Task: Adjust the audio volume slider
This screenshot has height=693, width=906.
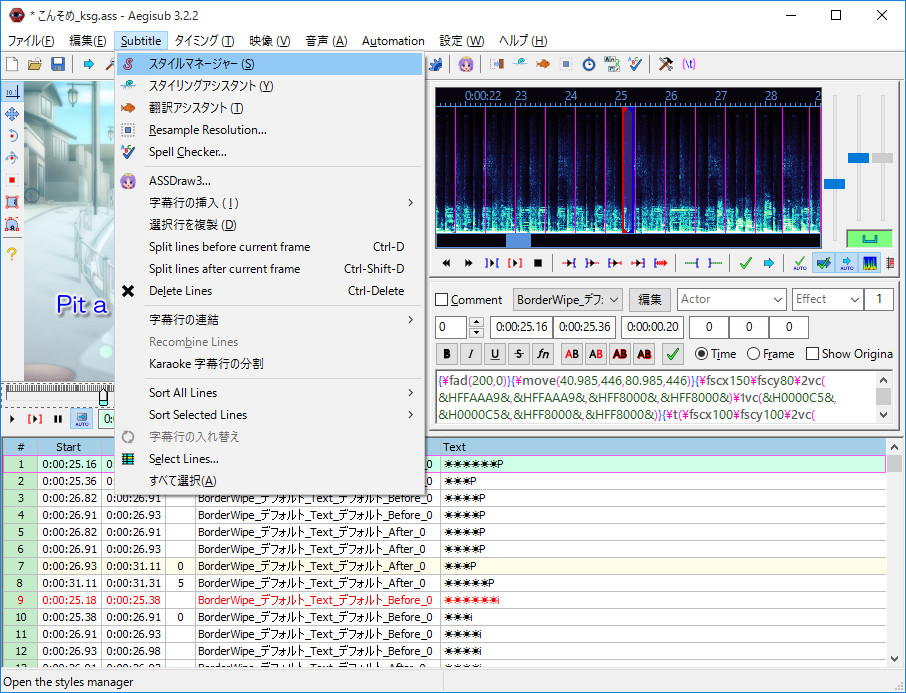Action: tap(882, 158)
